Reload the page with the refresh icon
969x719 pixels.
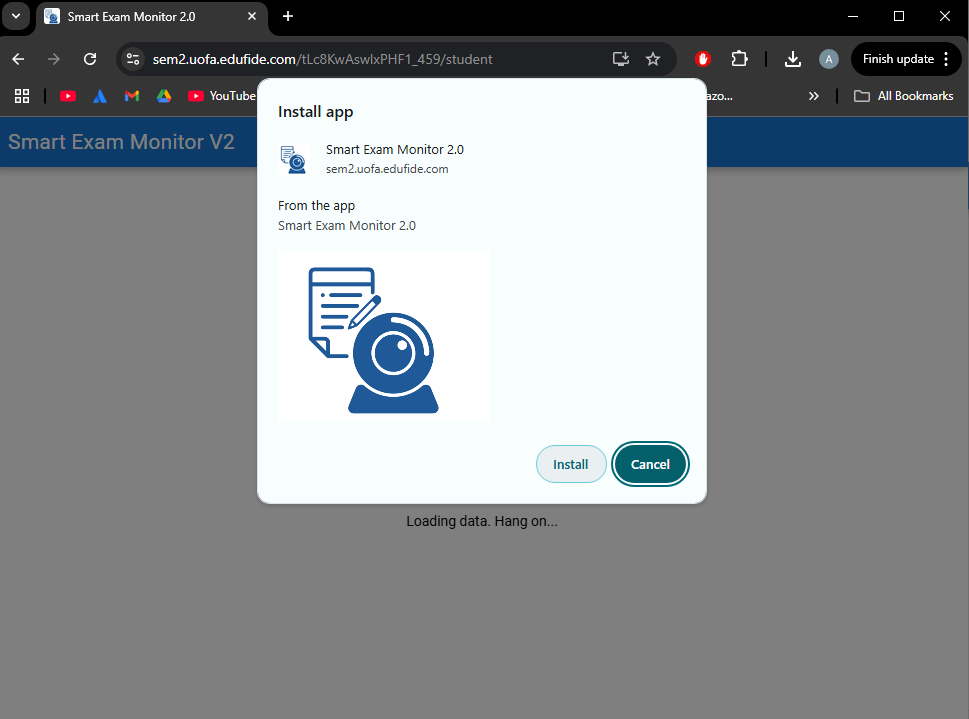pos(89,59)
